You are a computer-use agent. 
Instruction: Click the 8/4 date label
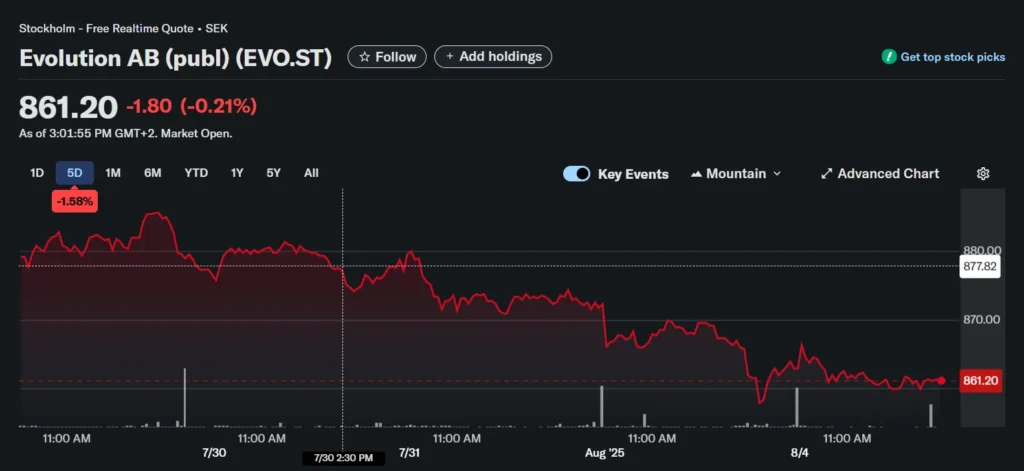pyautogui.click(x=799, y=453)
